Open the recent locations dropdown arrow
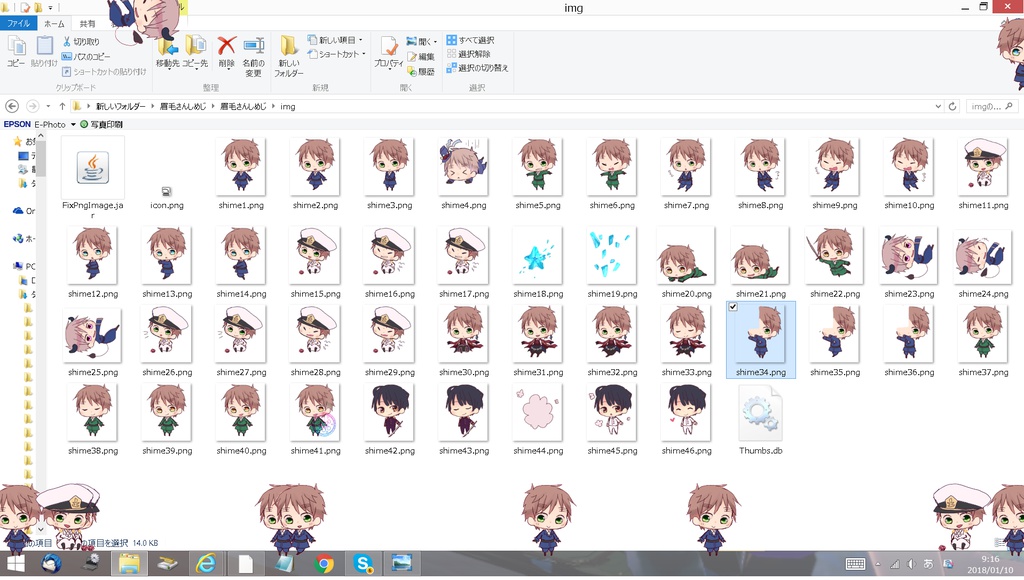The height and width of the screenshot is (580, 1024). pyautogui.click(x=48, y=106)
